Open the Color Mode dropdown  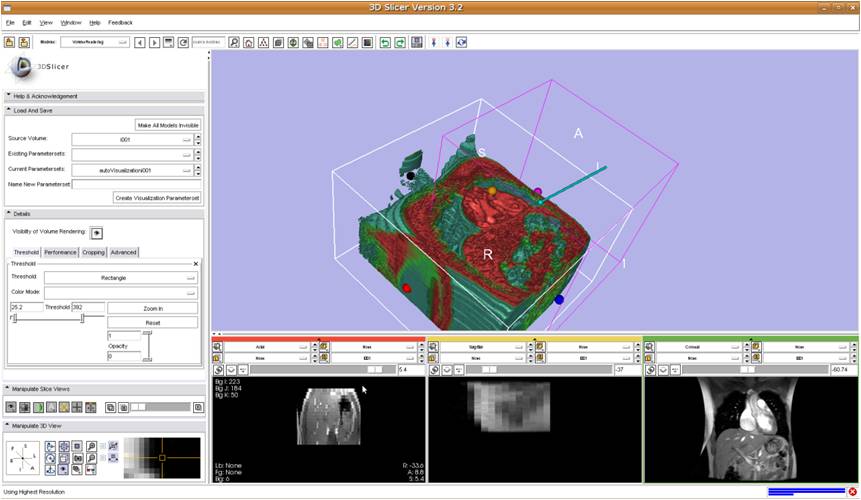pyautogui.click(x=120, y=293)
